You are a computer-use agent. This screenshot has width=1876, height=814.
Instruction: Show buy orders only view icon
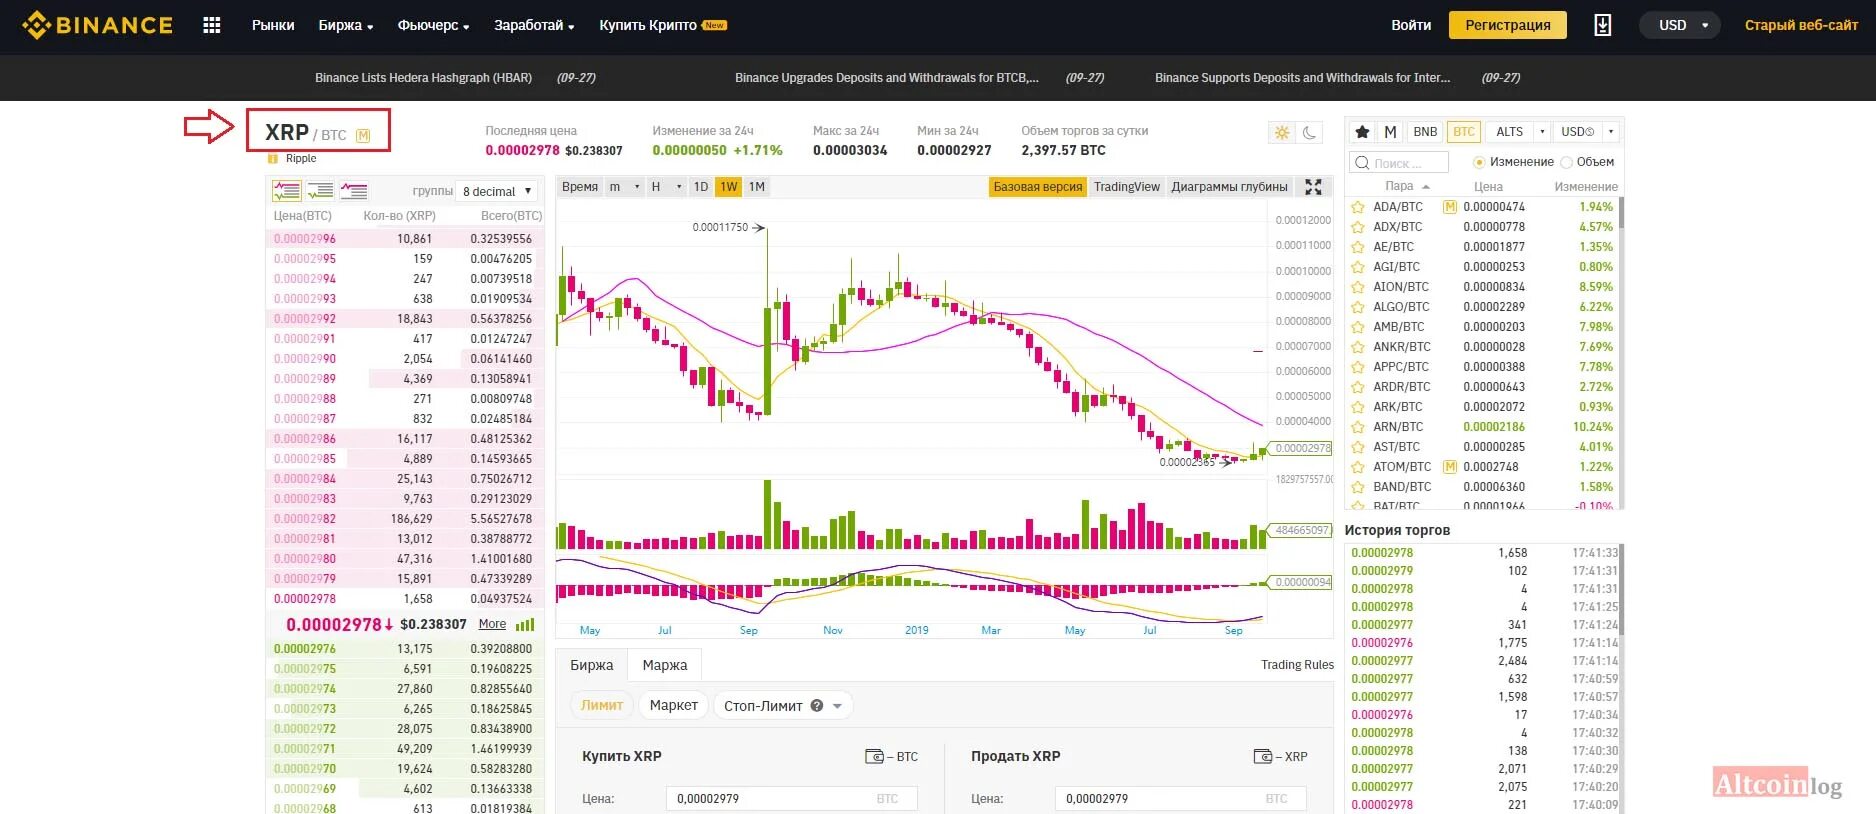coord(320,191)
